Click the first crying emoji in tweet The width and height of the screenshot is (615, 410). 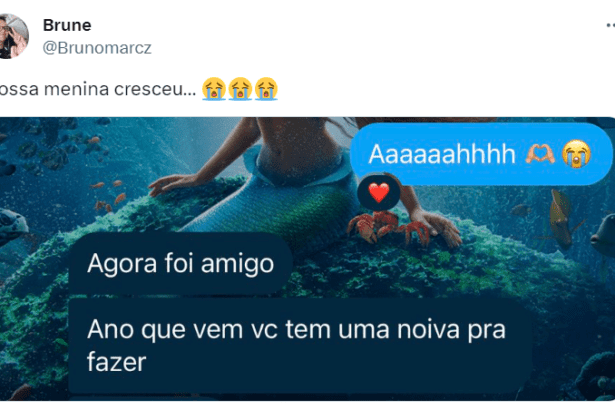[x=214, y=89]
